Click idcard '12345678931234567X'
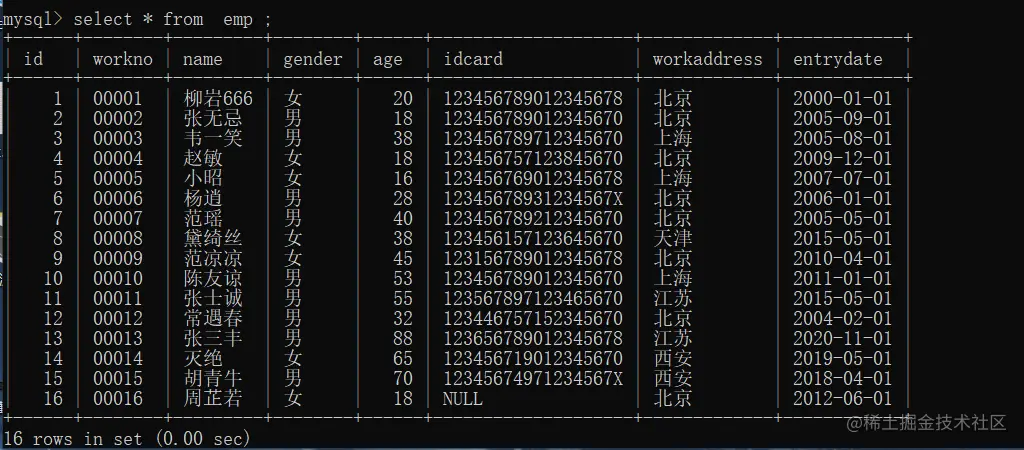Image resolution: width=1024 pixels, height=450 pixels. [533, 199]
